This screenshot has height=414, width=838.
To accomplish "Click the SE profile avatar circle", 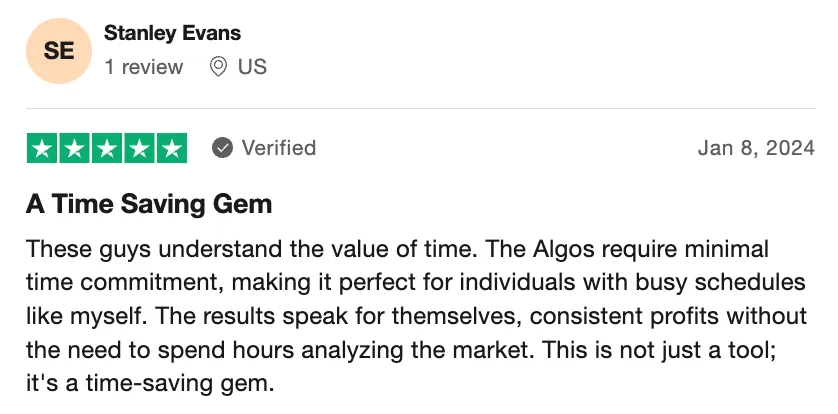I will [x=59, y=51].
